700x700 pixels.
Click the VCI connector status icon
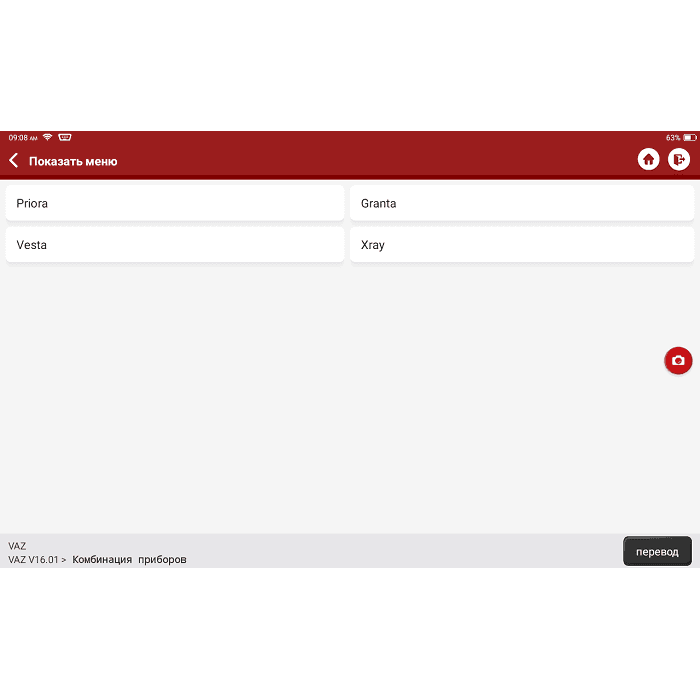pyautogui.click(x=65, y=137)
